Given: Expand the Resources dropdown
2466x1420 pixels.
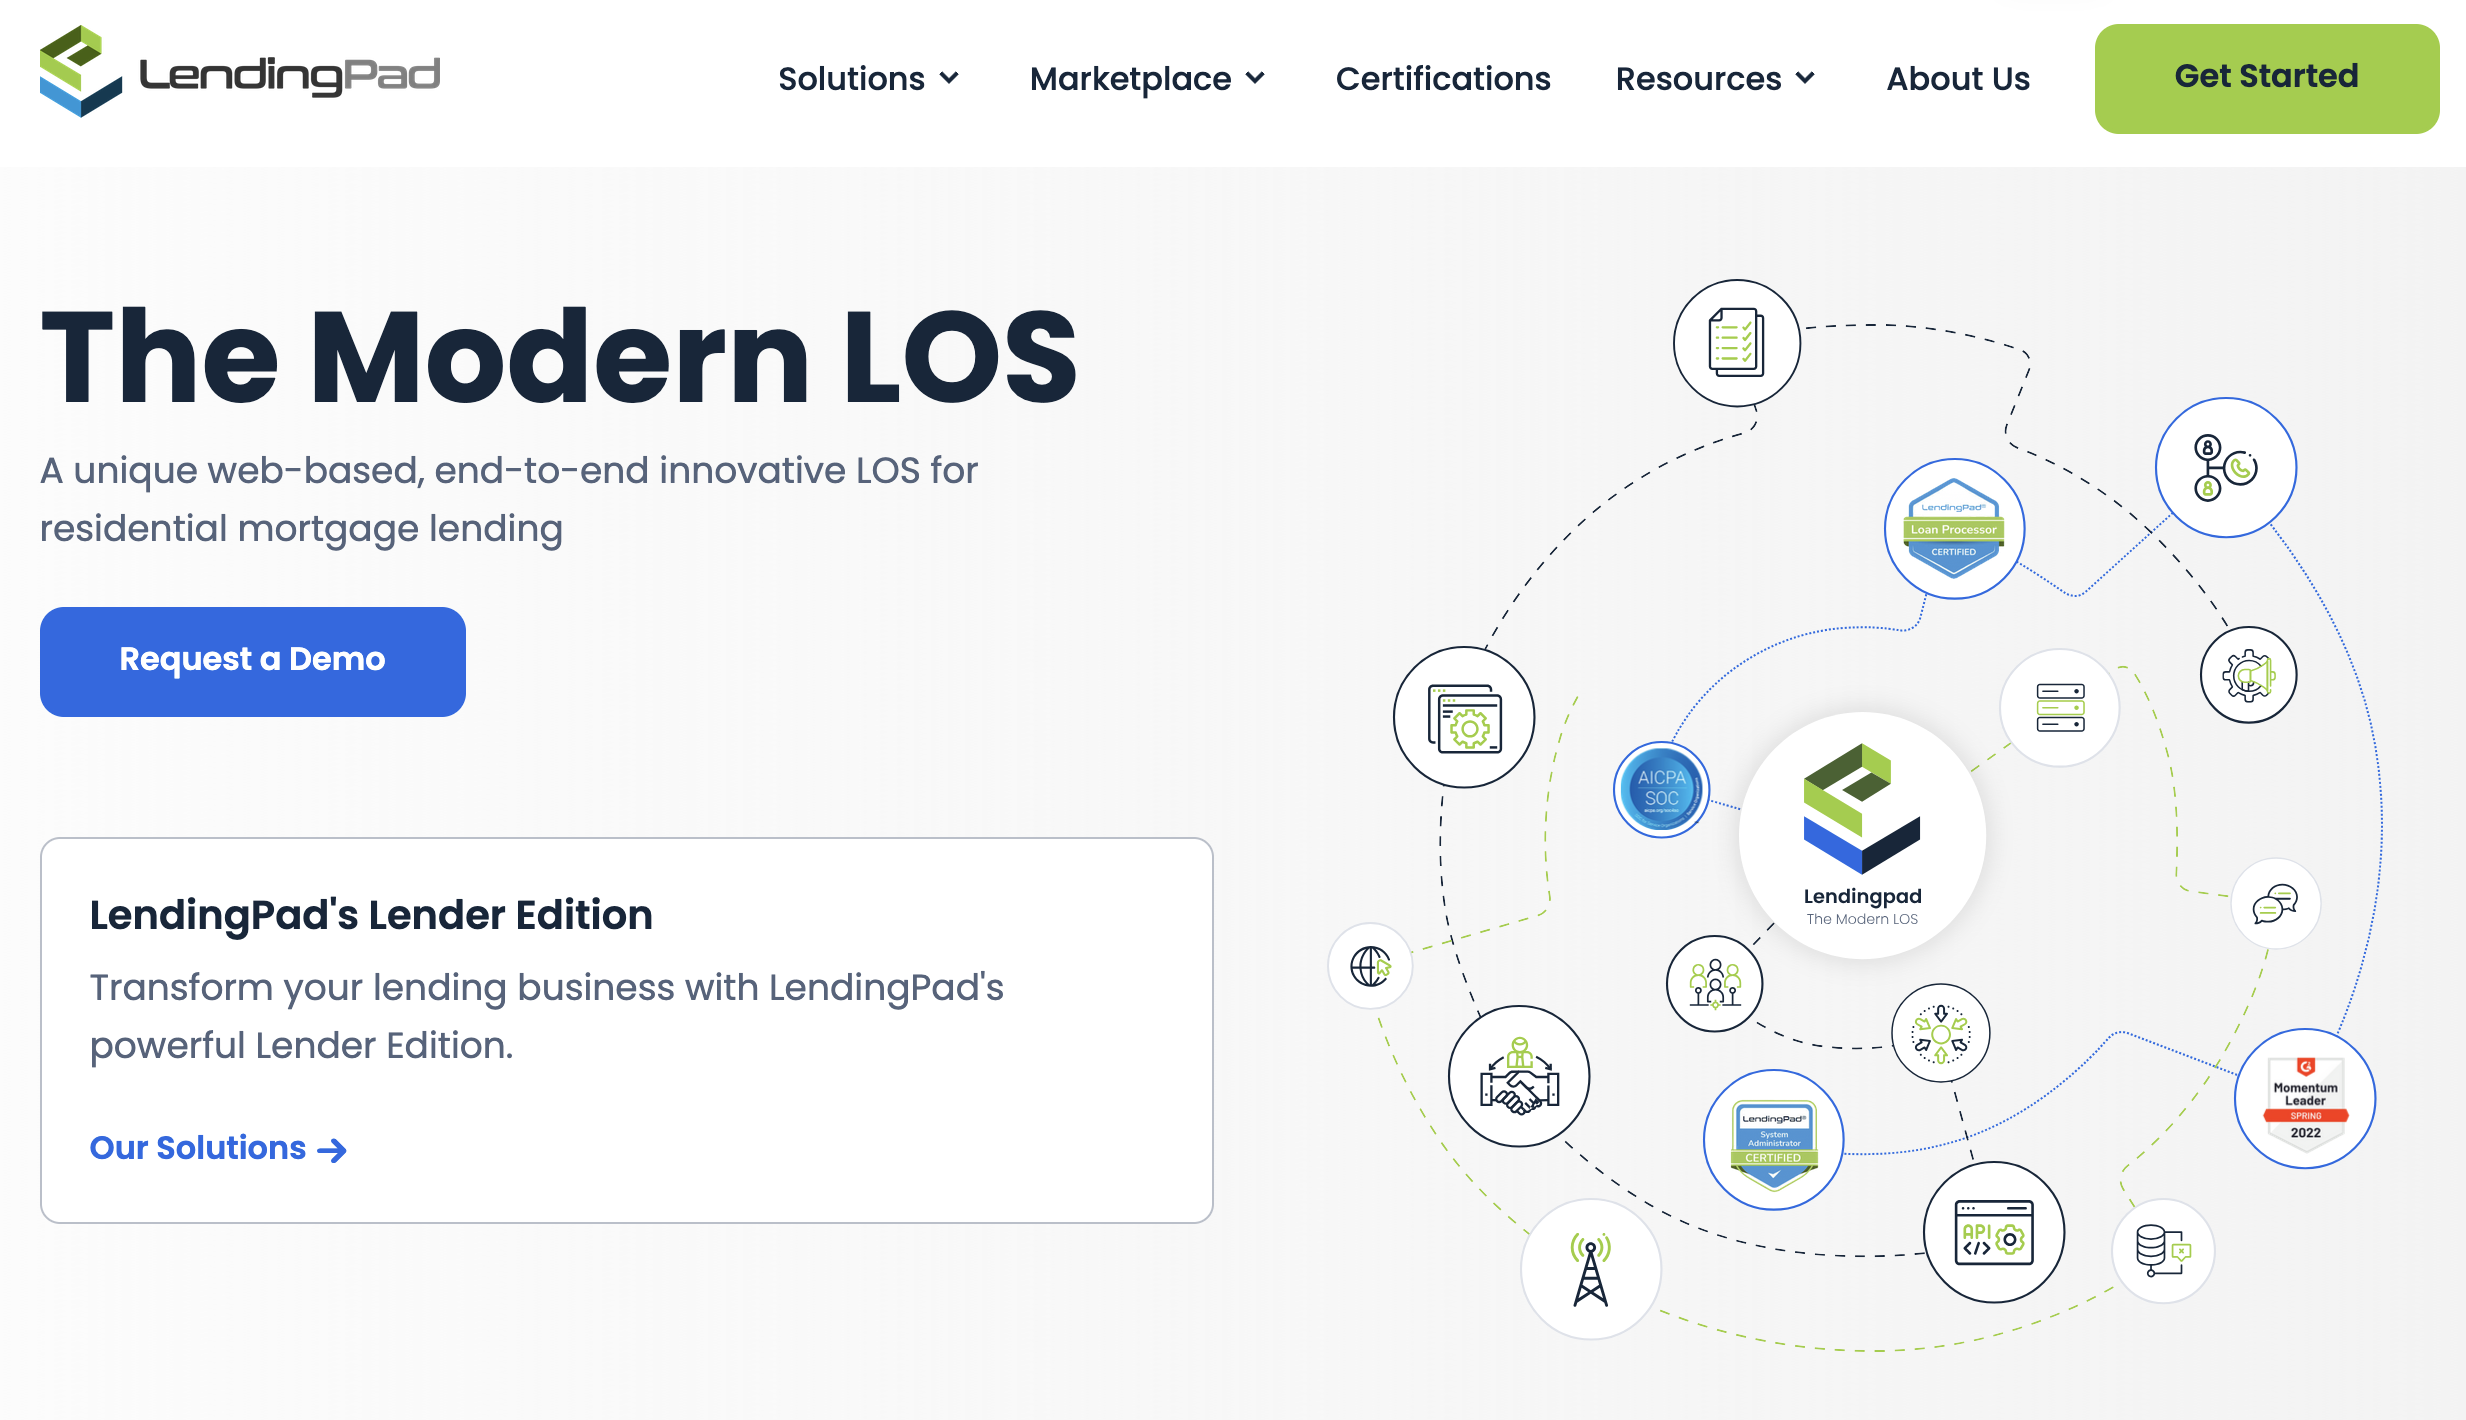Looking at the screenshot, I should point(1713,78).
